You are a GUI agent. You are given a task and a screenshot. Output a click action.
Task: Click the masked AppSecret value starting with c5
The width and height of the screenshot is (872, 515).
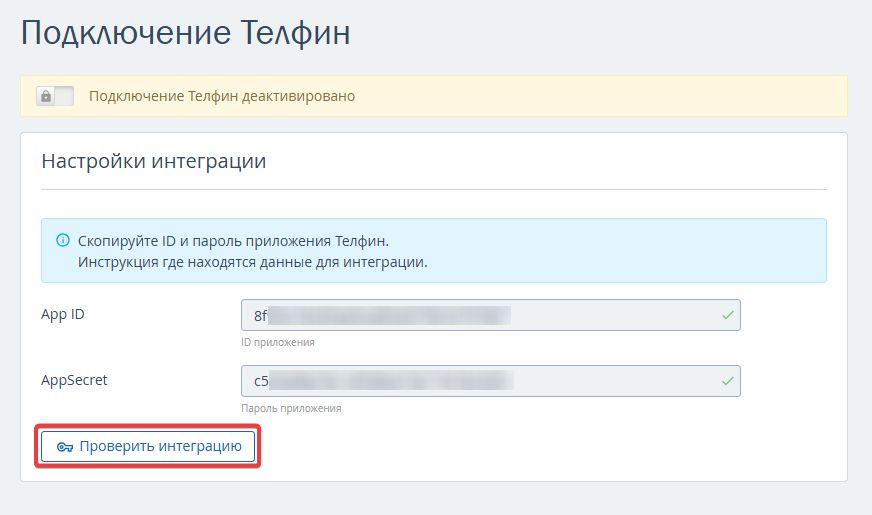[x=380, y=381]
